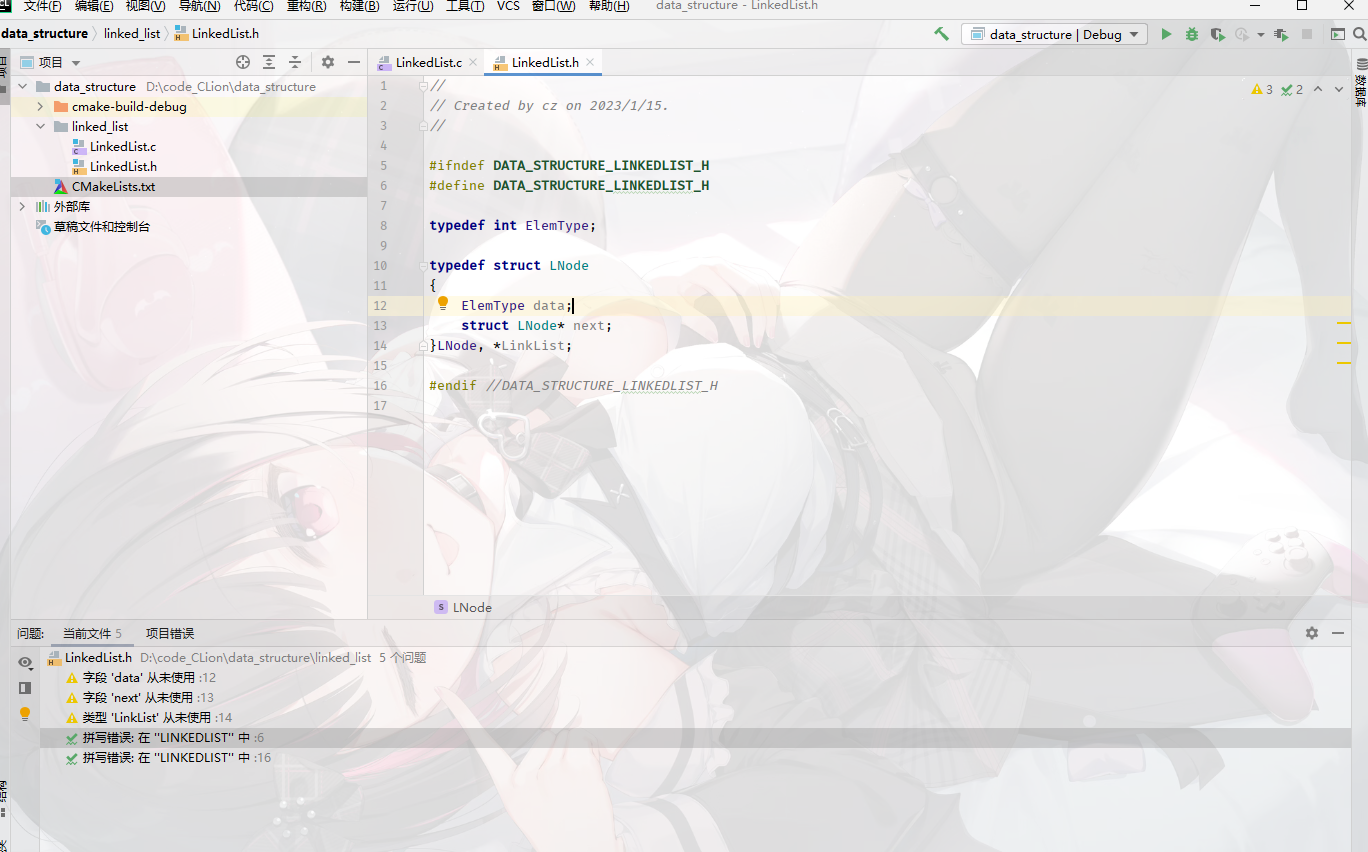Viewport: 1368px width, 852px height.
Task: Open project panel settings gear
Action: (x=328, y=62)
